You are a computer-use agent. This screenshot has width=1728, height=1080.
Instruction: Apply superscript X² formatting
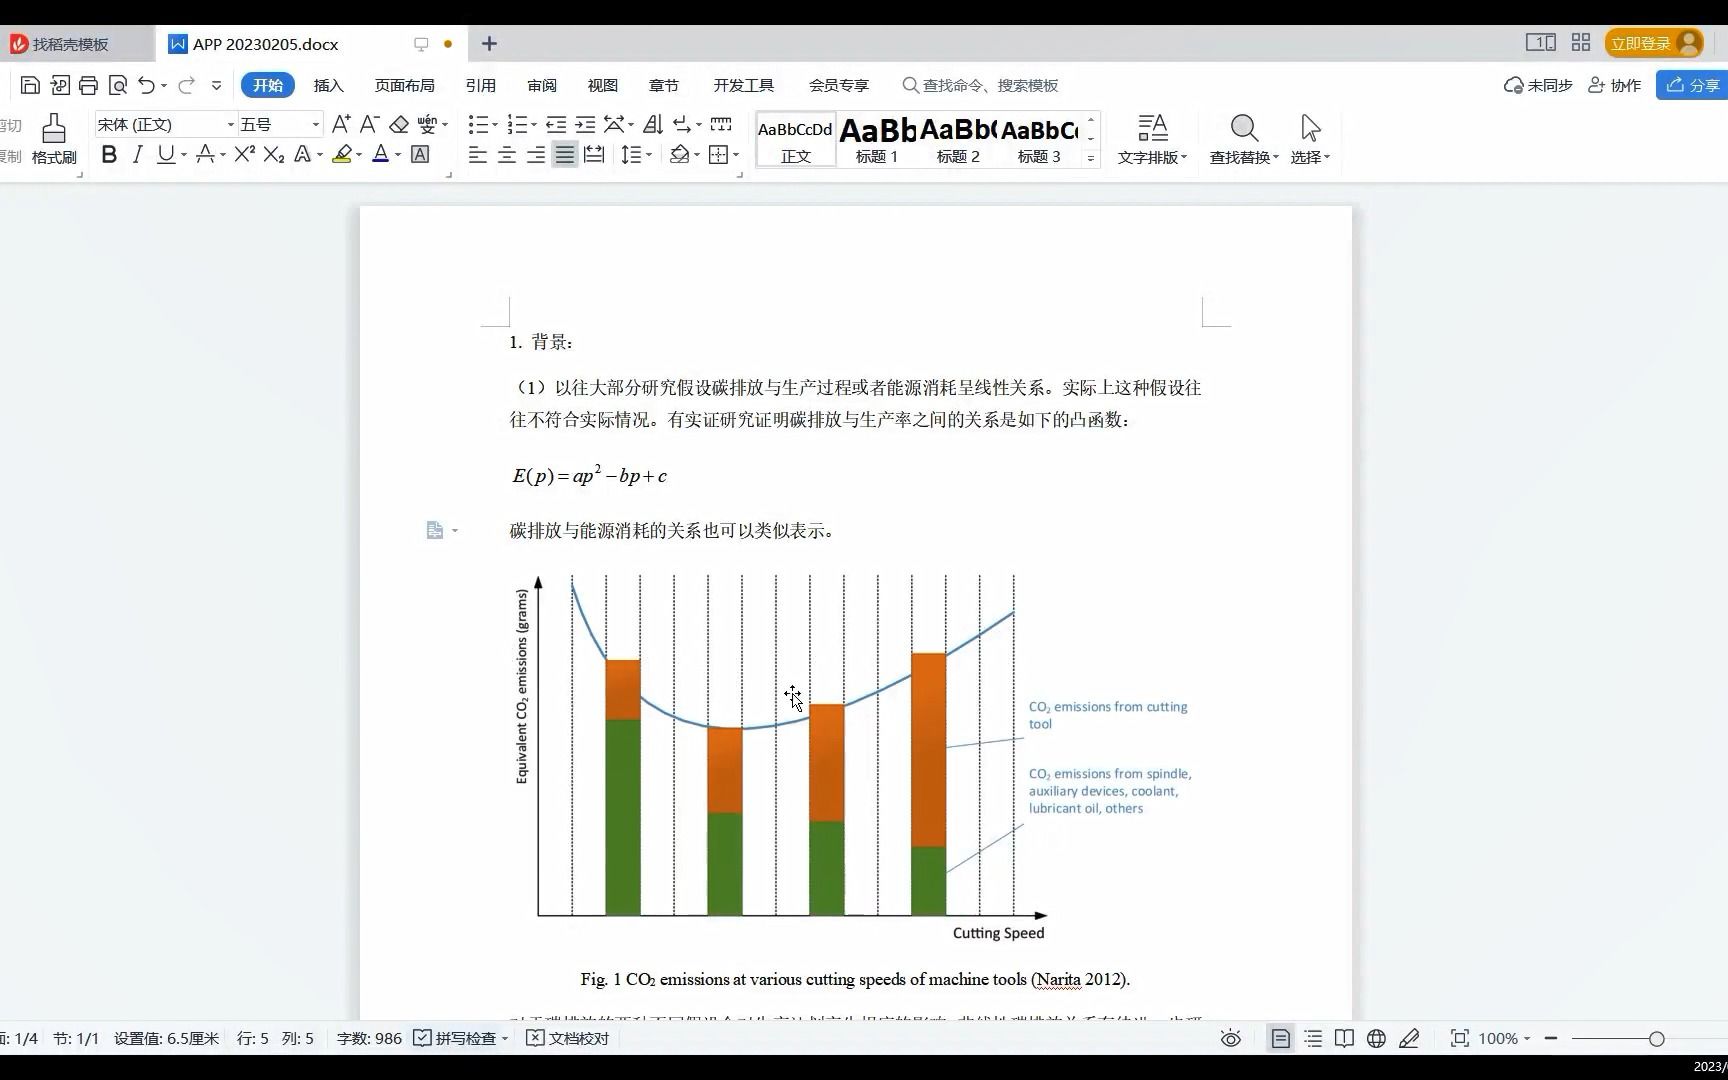click(x=245, y=154)
